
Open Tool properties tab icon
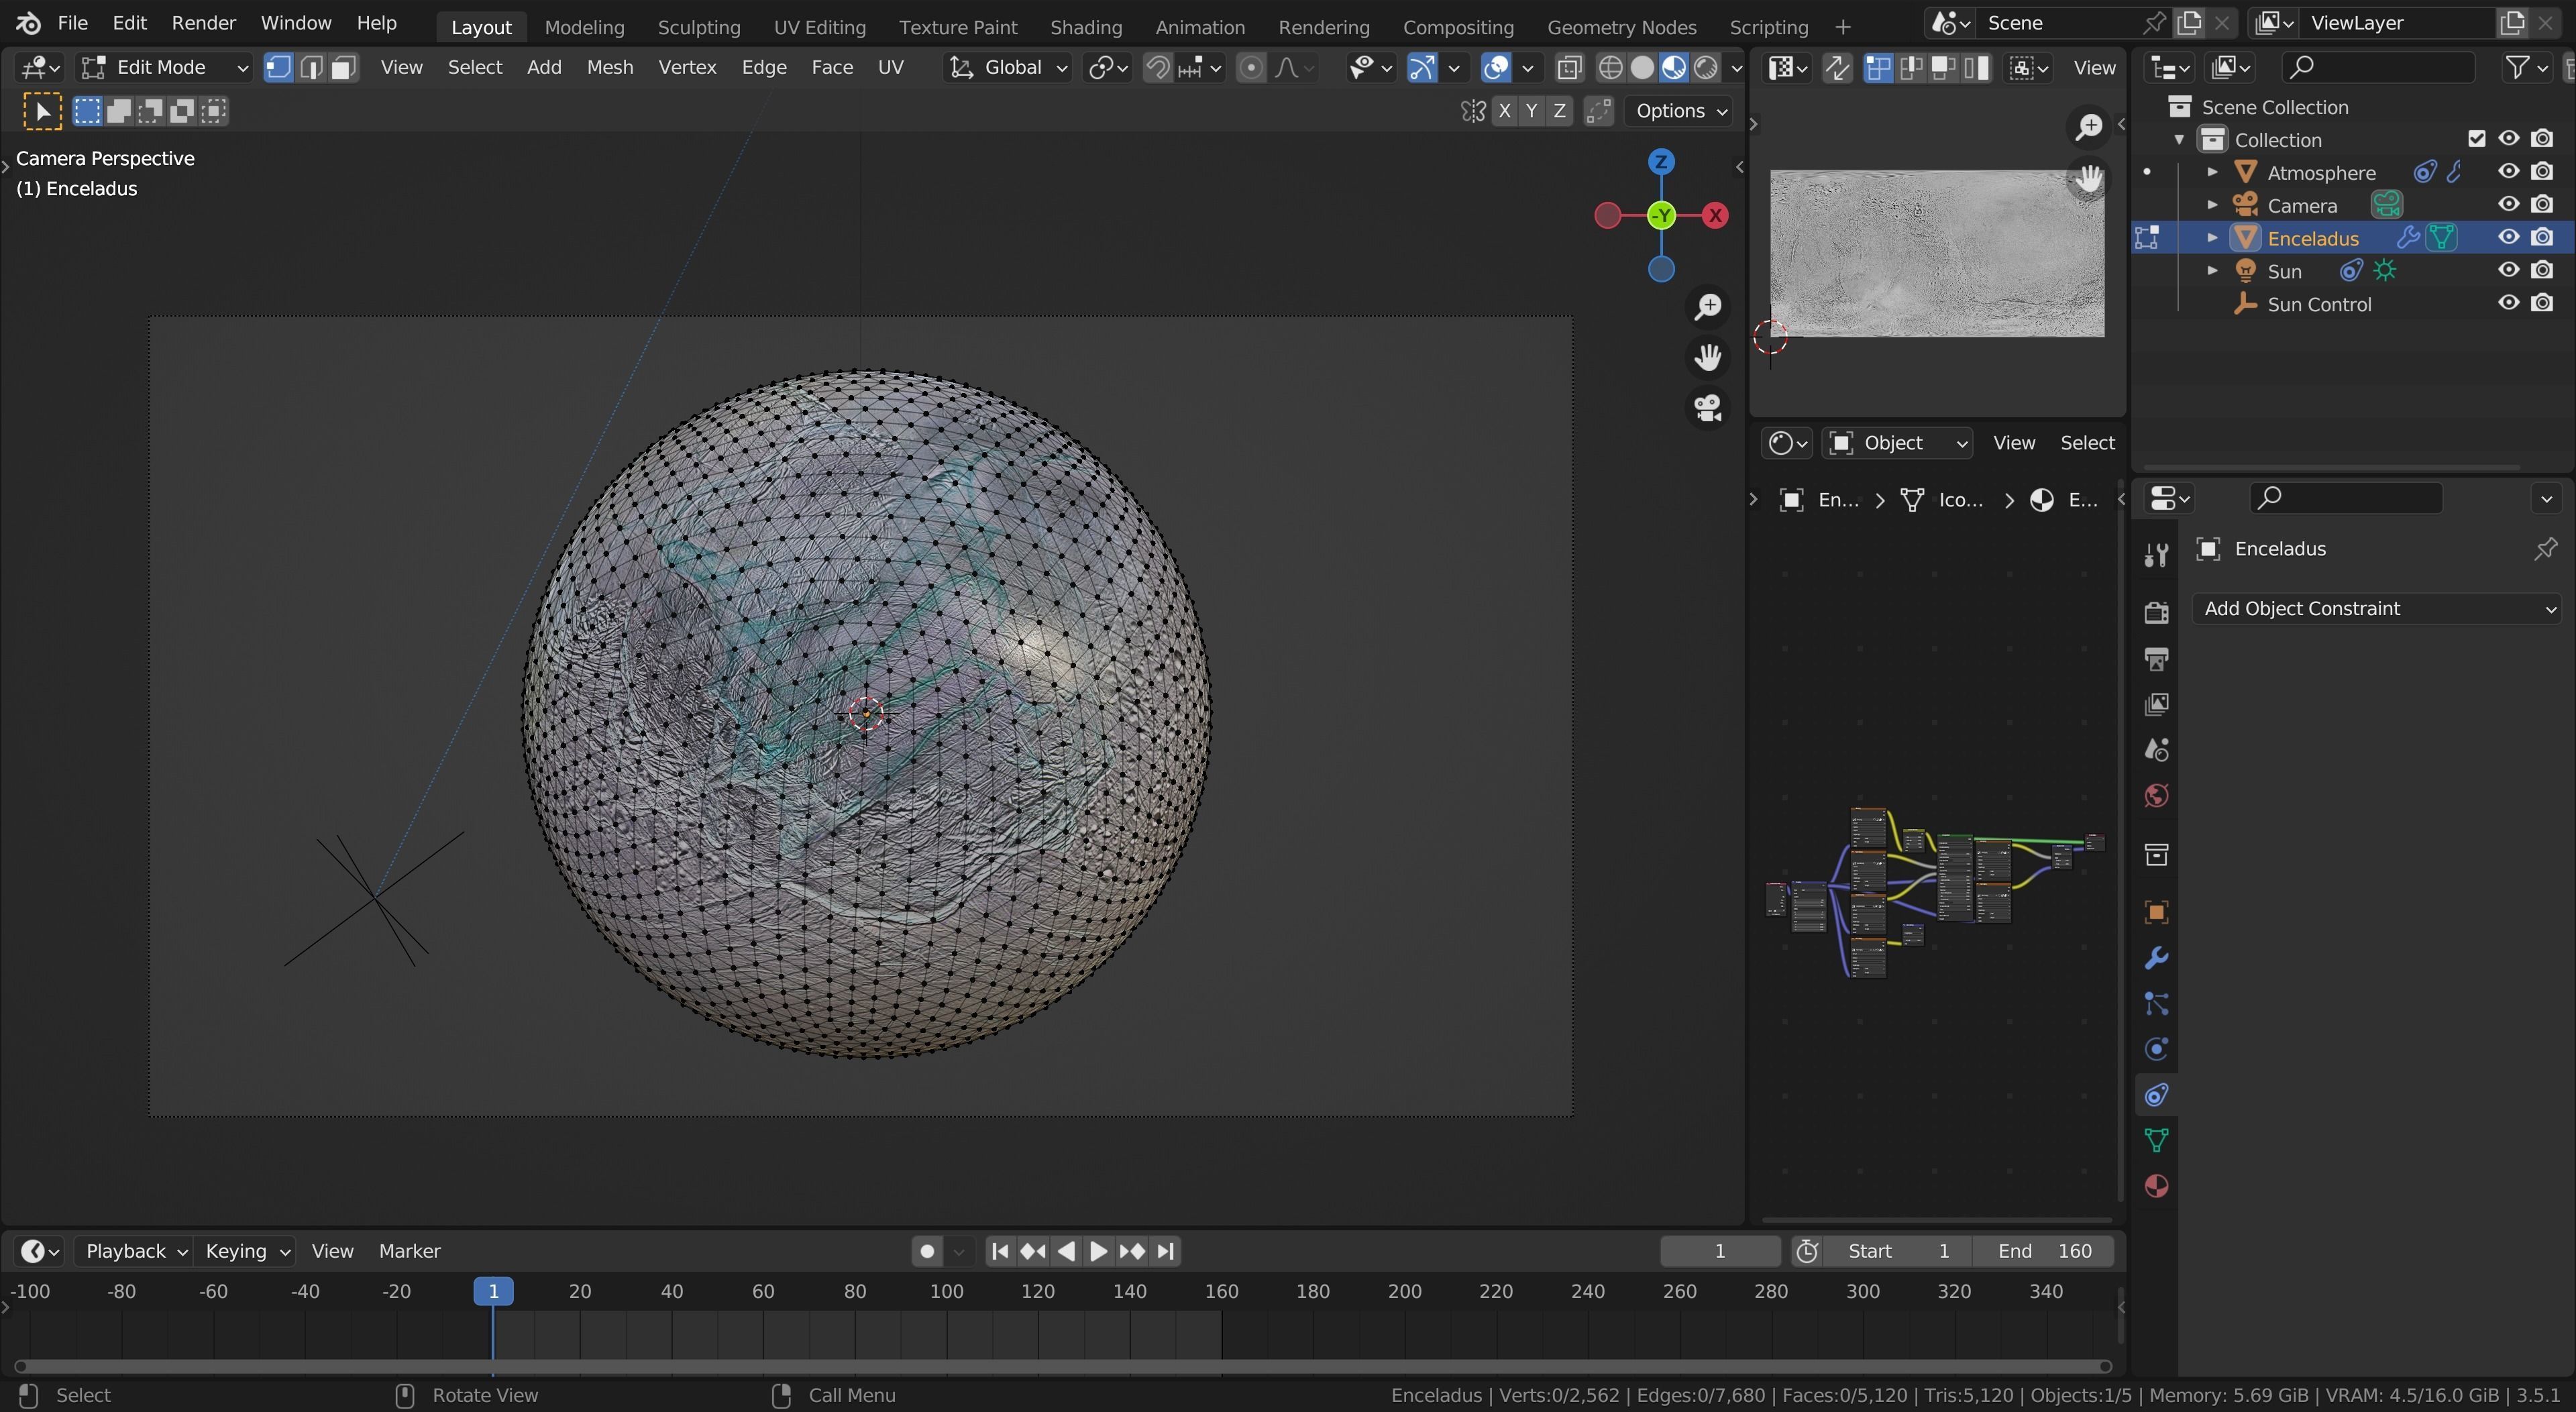point(2156,555)
